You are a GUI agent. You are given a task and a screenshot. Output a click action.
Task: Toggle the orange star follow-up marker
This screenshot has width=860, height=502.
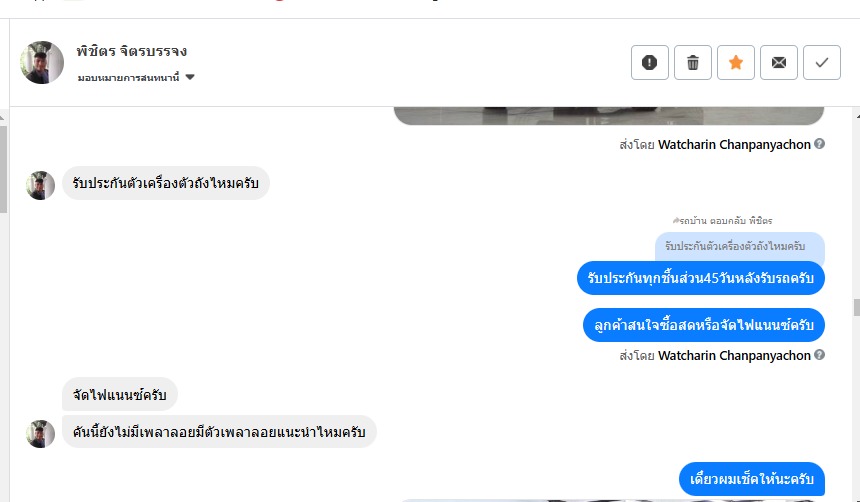click(x=735, y=63)
